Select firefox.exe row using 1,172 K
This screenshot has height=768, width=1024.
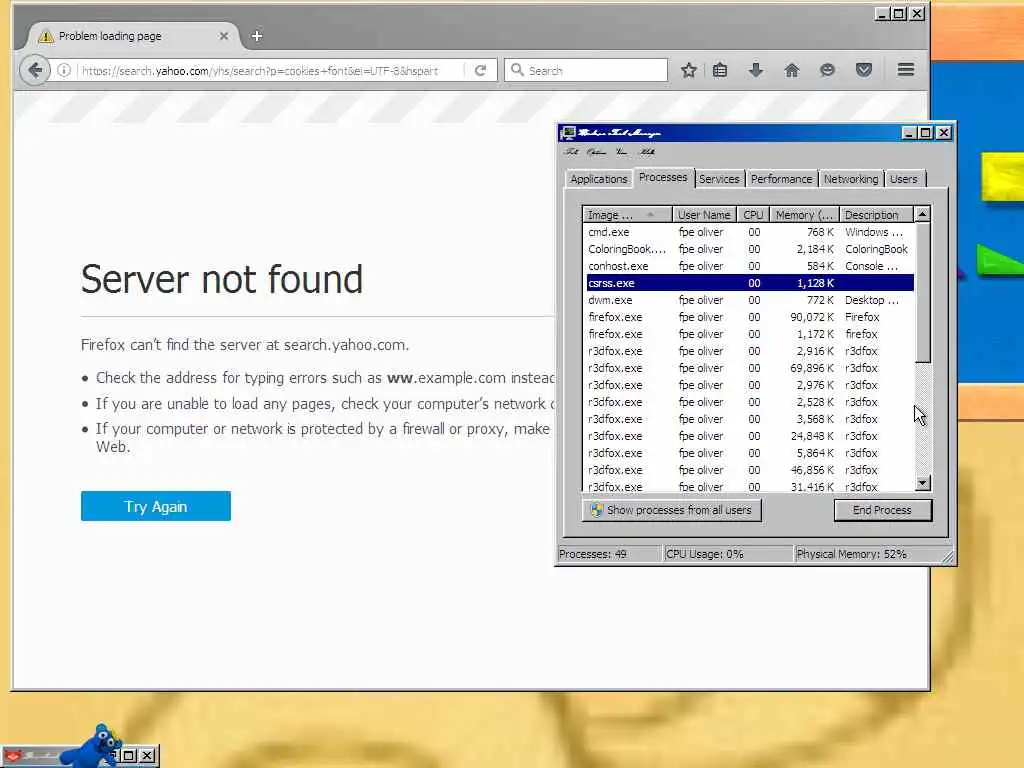749,334
